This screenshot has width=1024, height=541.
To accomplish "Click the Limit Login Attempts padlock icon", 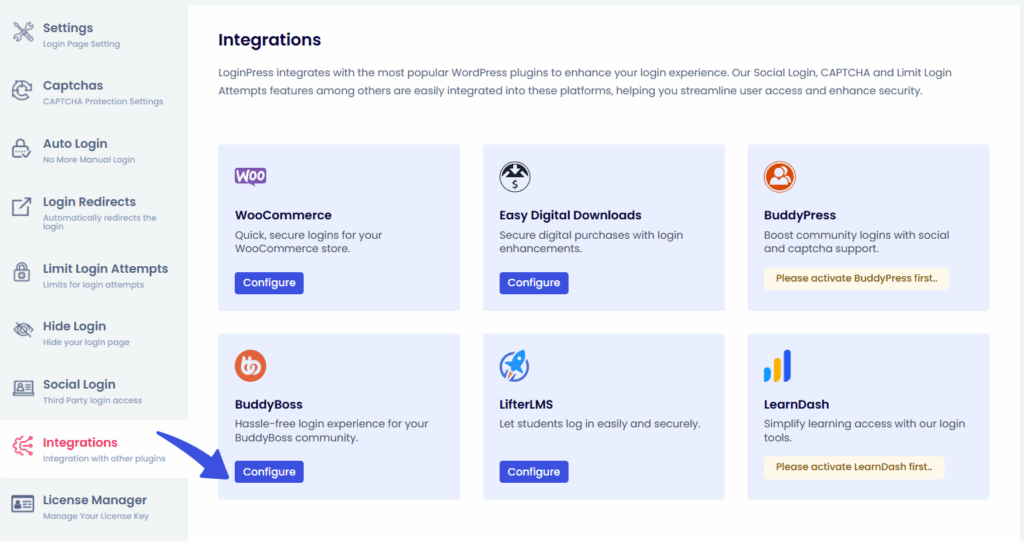I will click(22, 272).
